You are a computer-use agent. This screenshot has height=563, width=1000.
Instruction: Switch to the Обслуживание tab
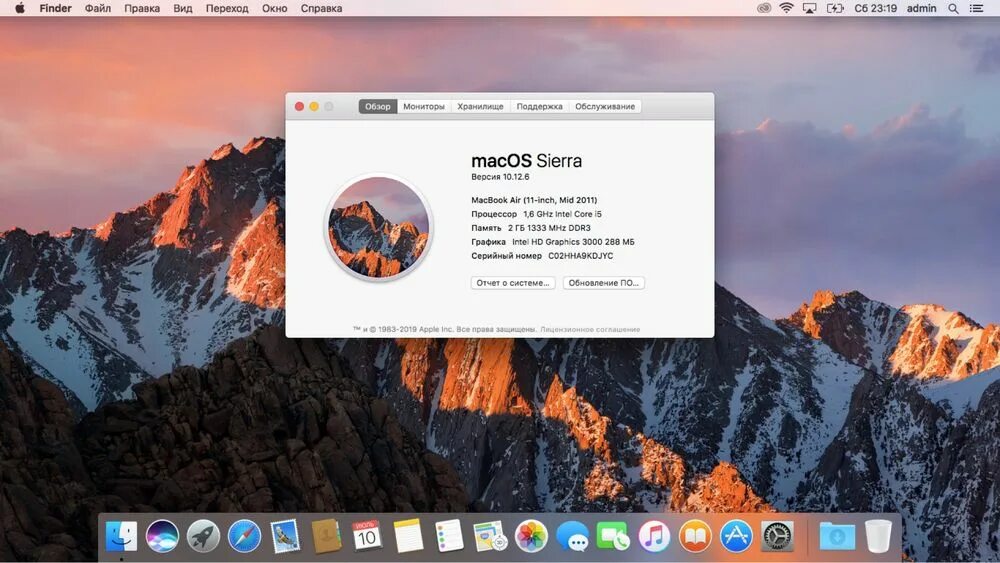[x=605, y=106]
